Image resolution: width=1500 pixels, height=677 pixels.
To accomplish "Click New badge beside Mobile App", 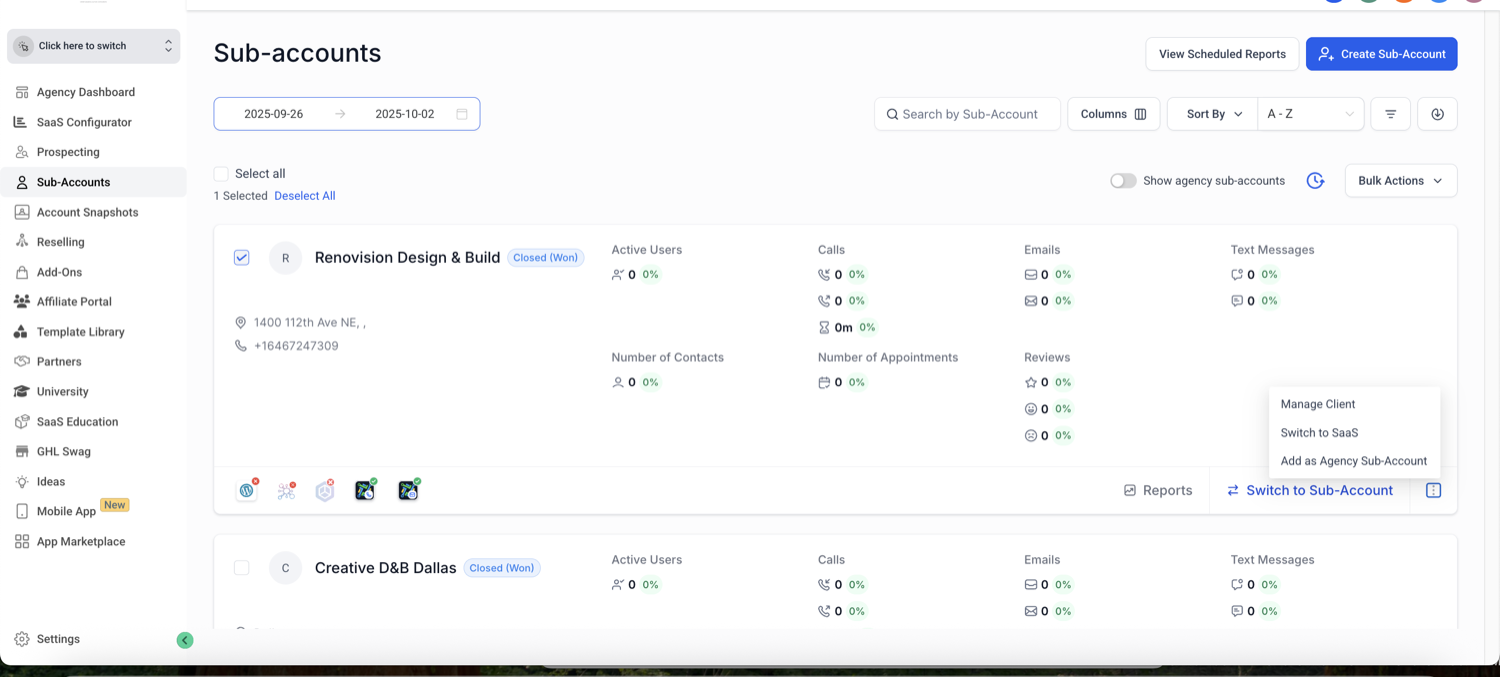I will 115,505.
